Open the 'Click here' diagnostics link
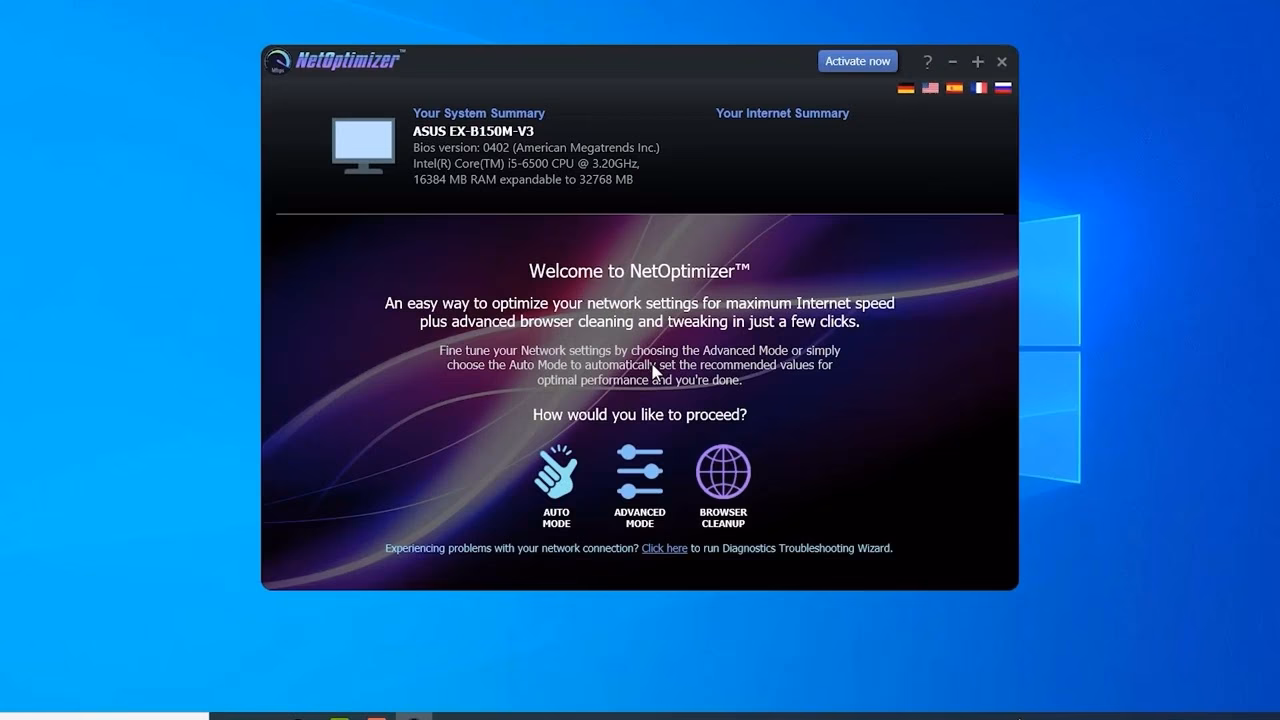Screen dimensions: 1280x720 tap(664, 548)
